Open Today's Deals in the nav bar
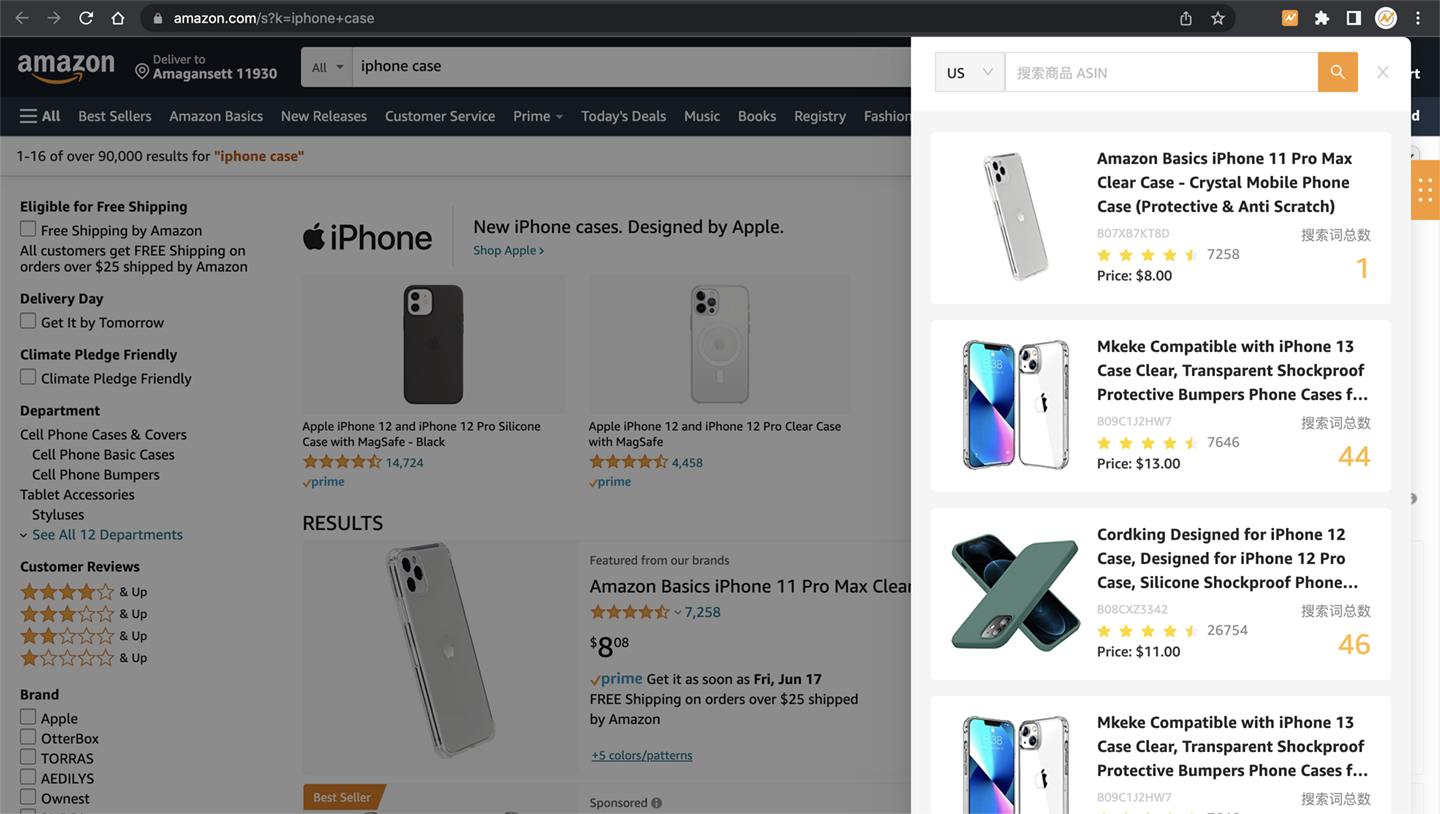Image resolution: width=1440 pixels, height=814 pixels. (623, 116)
